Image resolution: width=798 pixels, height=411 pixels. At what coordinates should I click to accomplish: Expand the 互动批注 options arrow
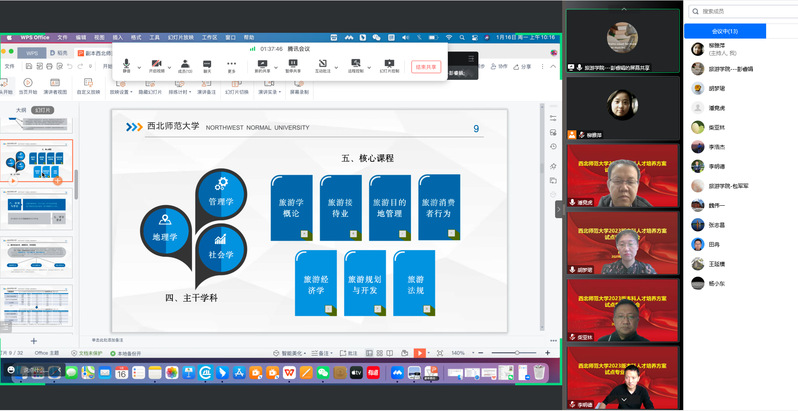(x=336, y=67)
